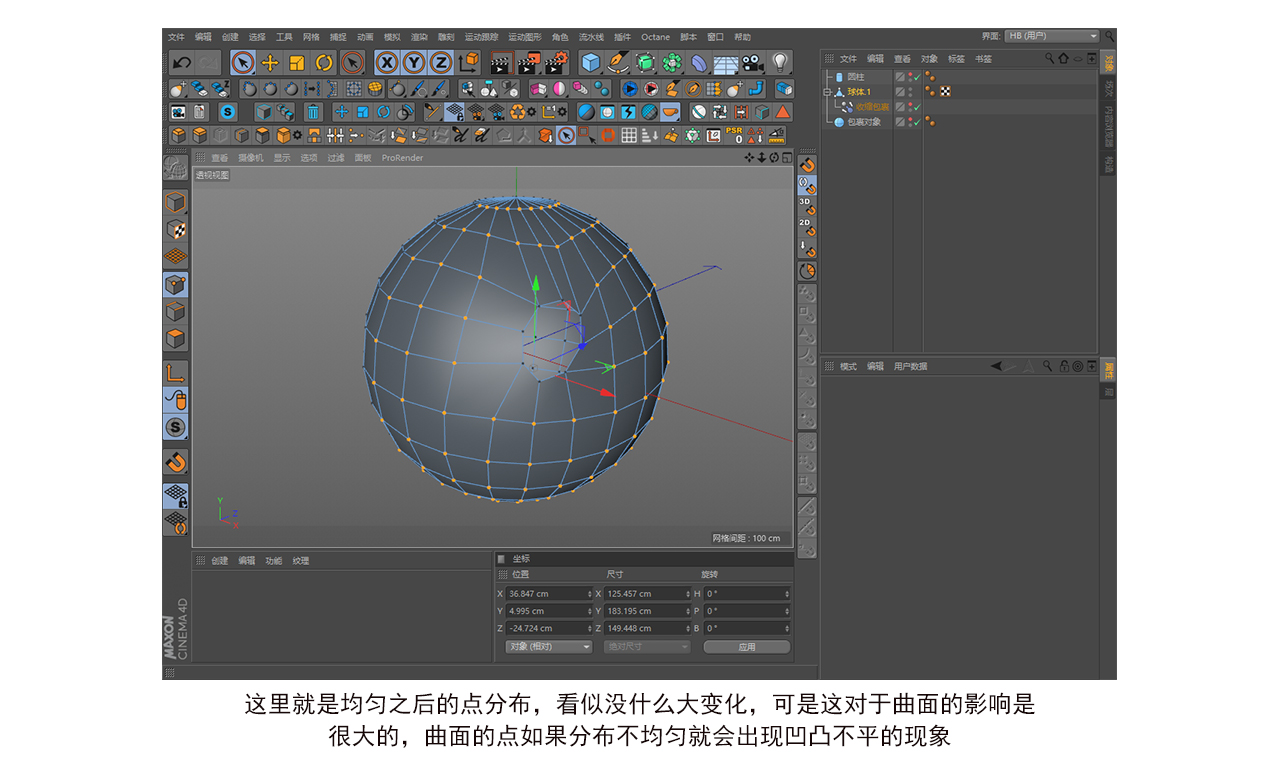The width and height of the screenshot is (1280, 768).
Task: Click the size Y field 183.195 cm
Action: pos(647,611)
